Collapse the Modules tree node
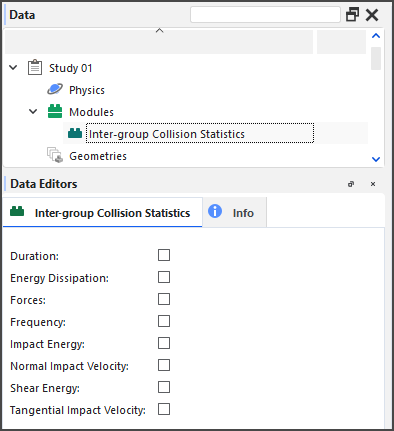This screenshot has height=431, width=394. [33, 112]
